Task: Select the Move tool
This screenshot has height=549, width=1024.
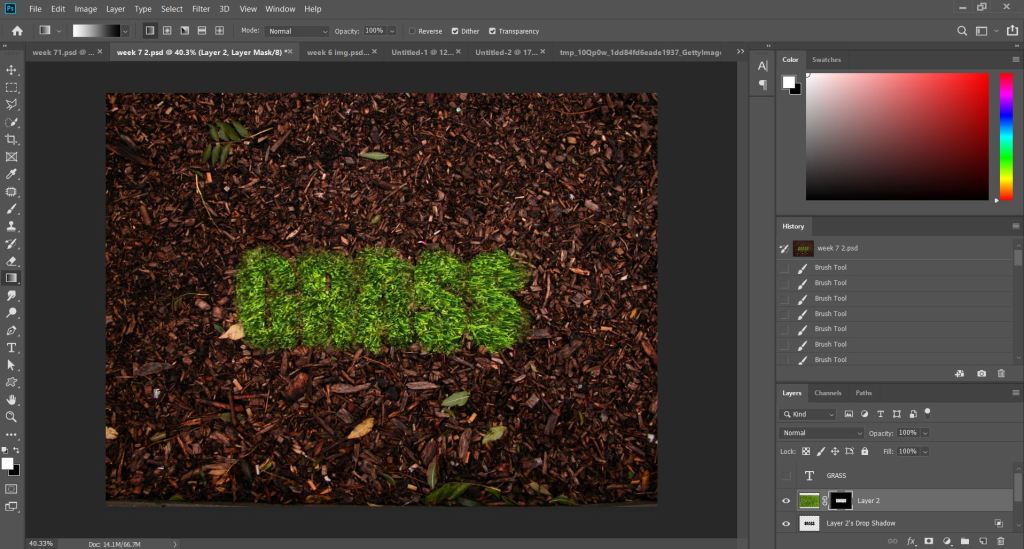Action: (x=12, y=70)
